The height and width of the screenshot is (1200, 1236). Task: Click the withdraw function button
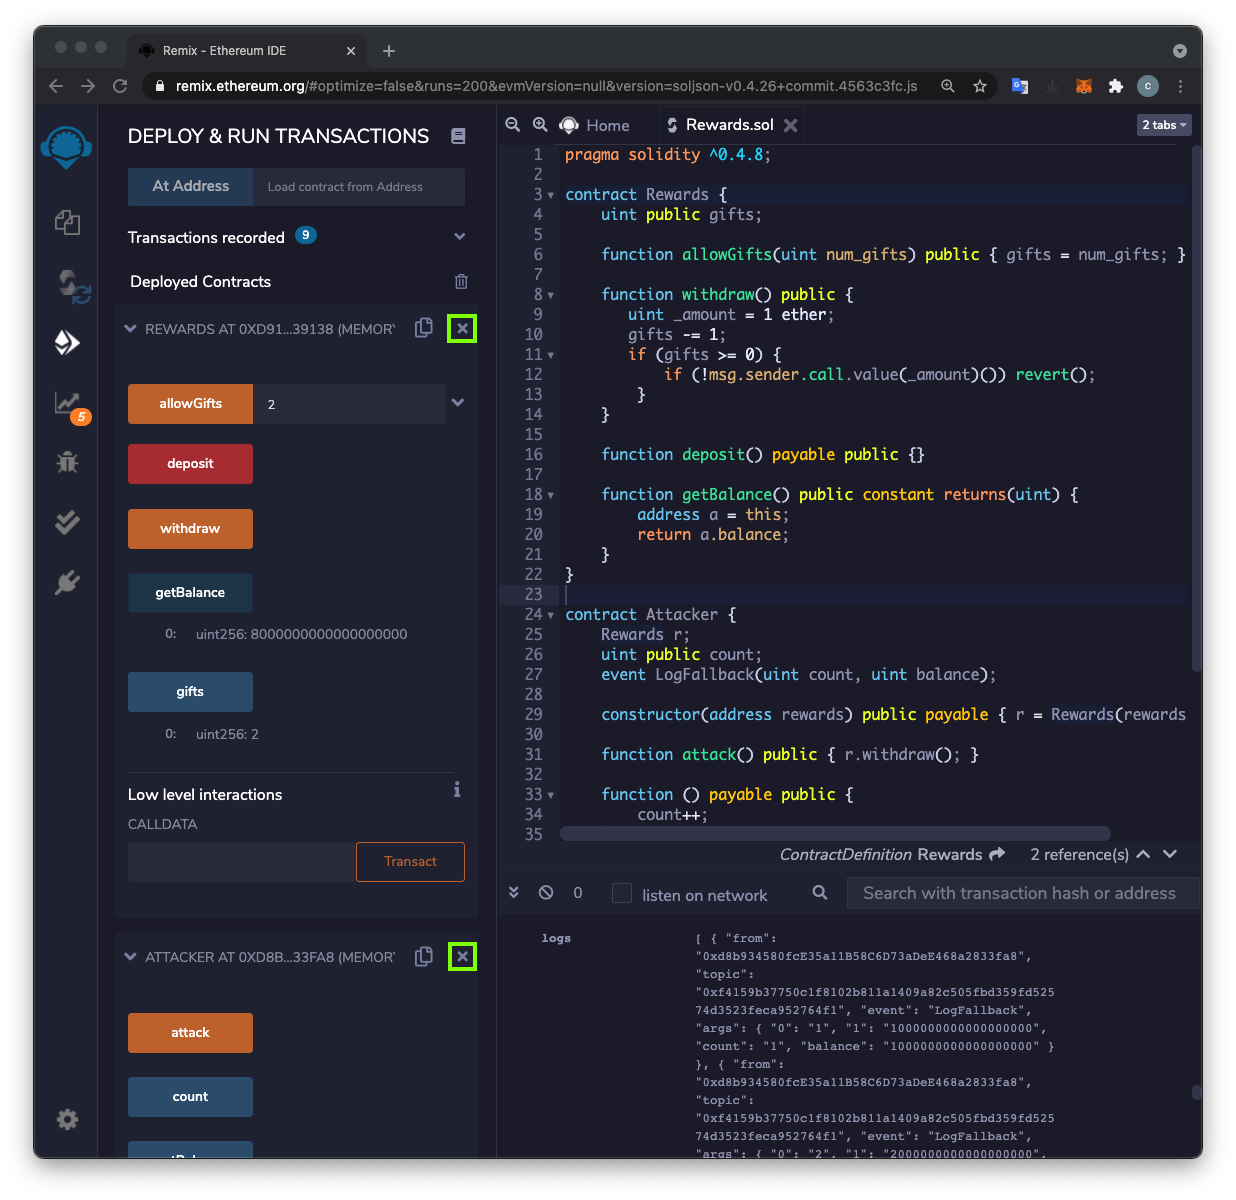point(190,529)
